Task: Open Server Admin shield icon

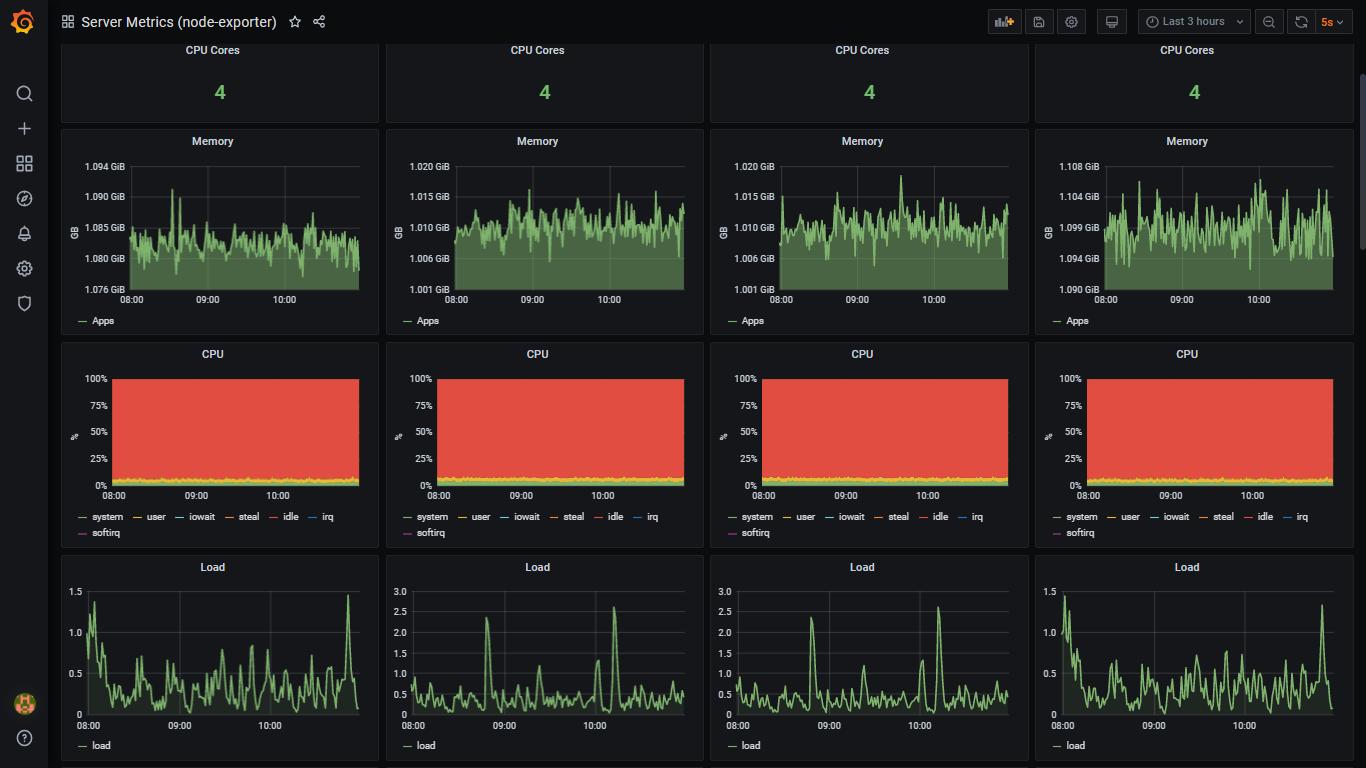Action: coord(24,303)
